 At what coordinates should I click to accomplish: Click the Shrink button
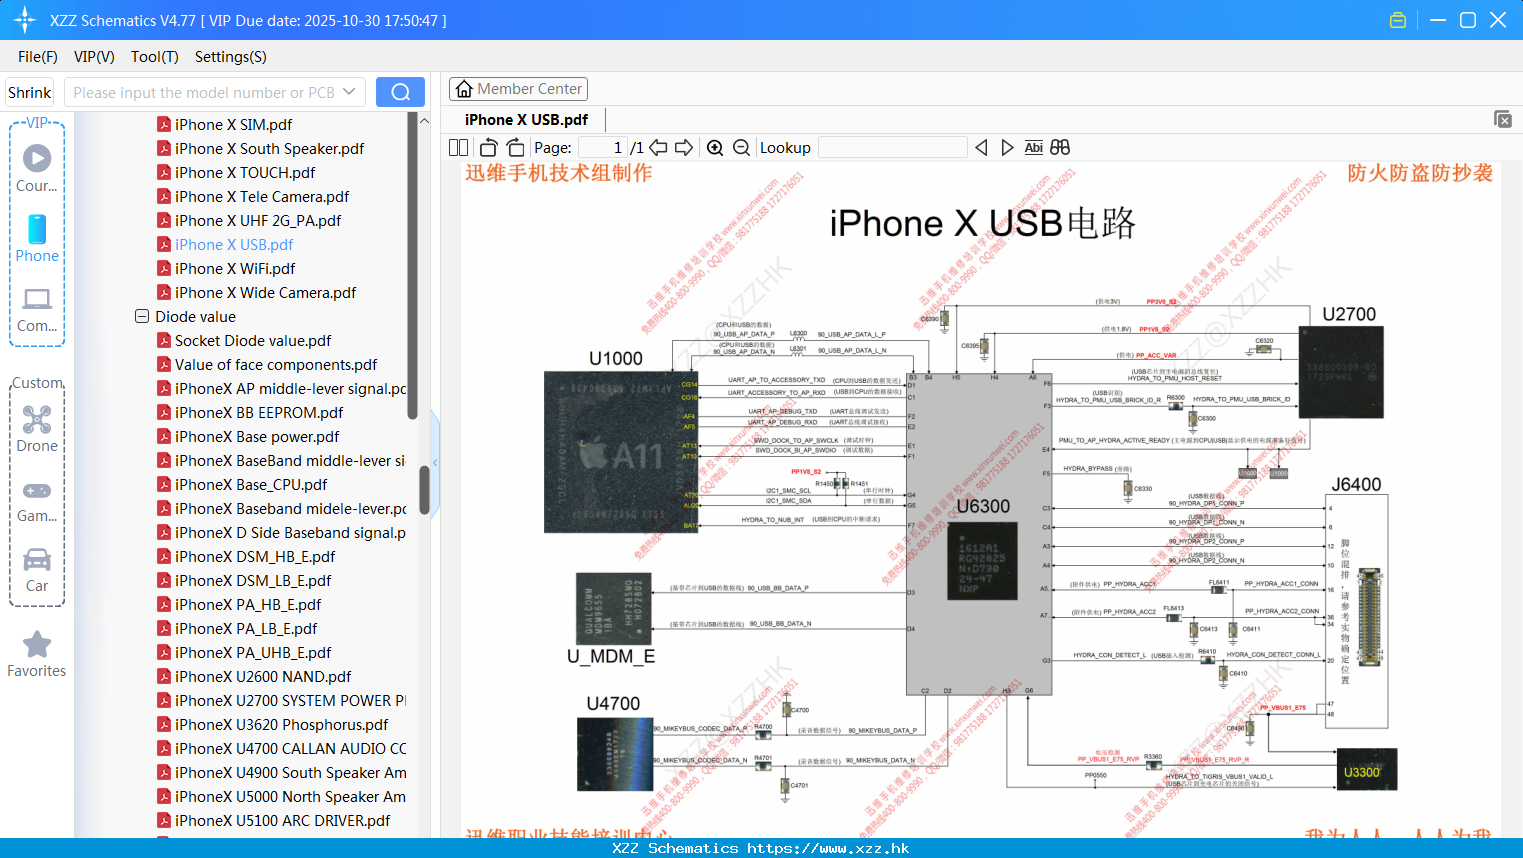pyautogui.click(x=29, y=92)
